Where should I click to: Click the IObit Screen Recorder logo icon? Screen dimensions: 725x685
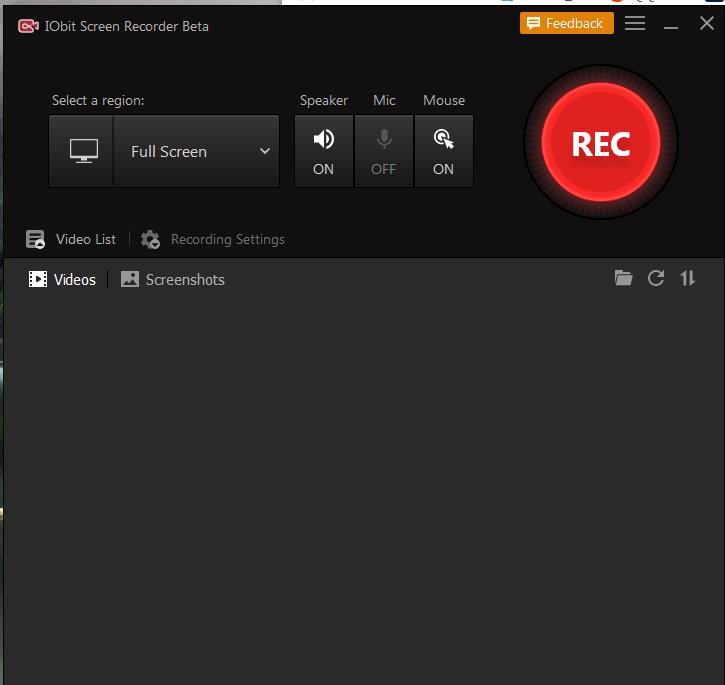point(28,26)
